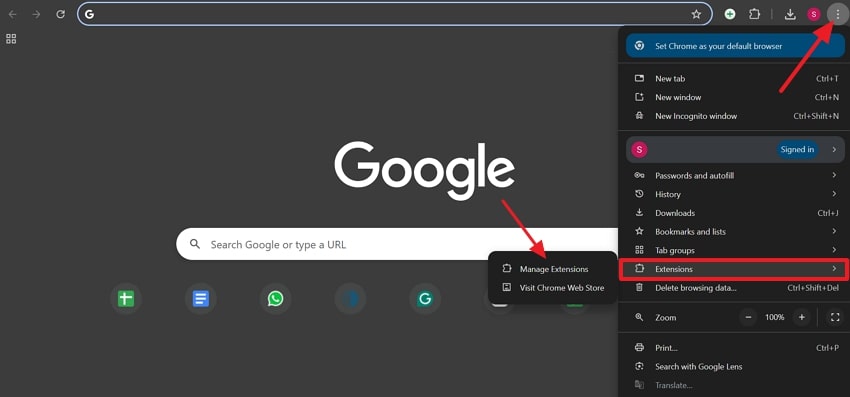Open the profile avatar in toolbar
Screen dimensions: 850x397
click(814, 15)
